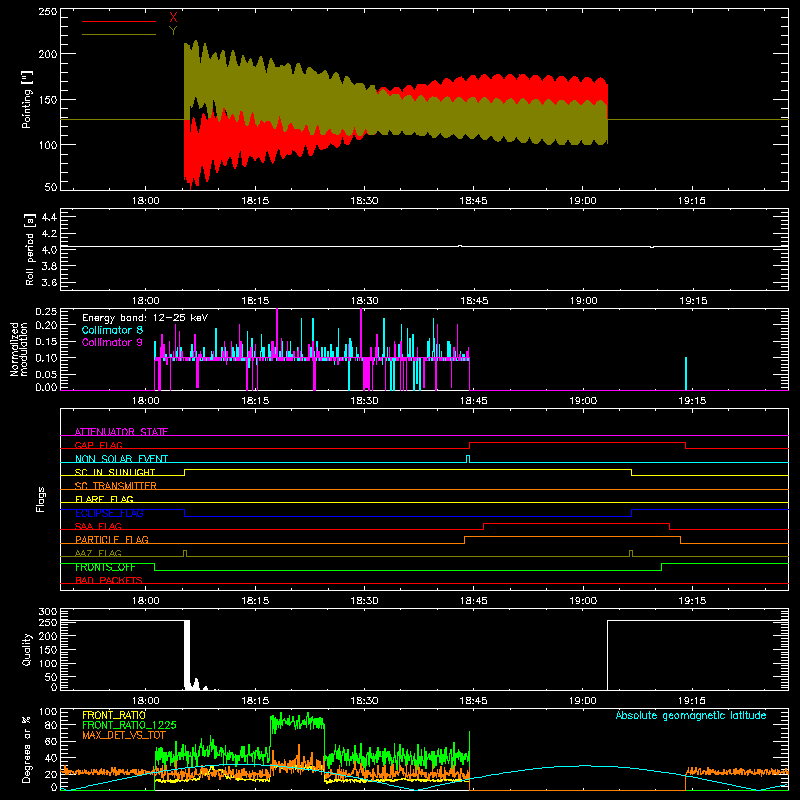Select the ATTENUATOR_STATE flag label

121,432
